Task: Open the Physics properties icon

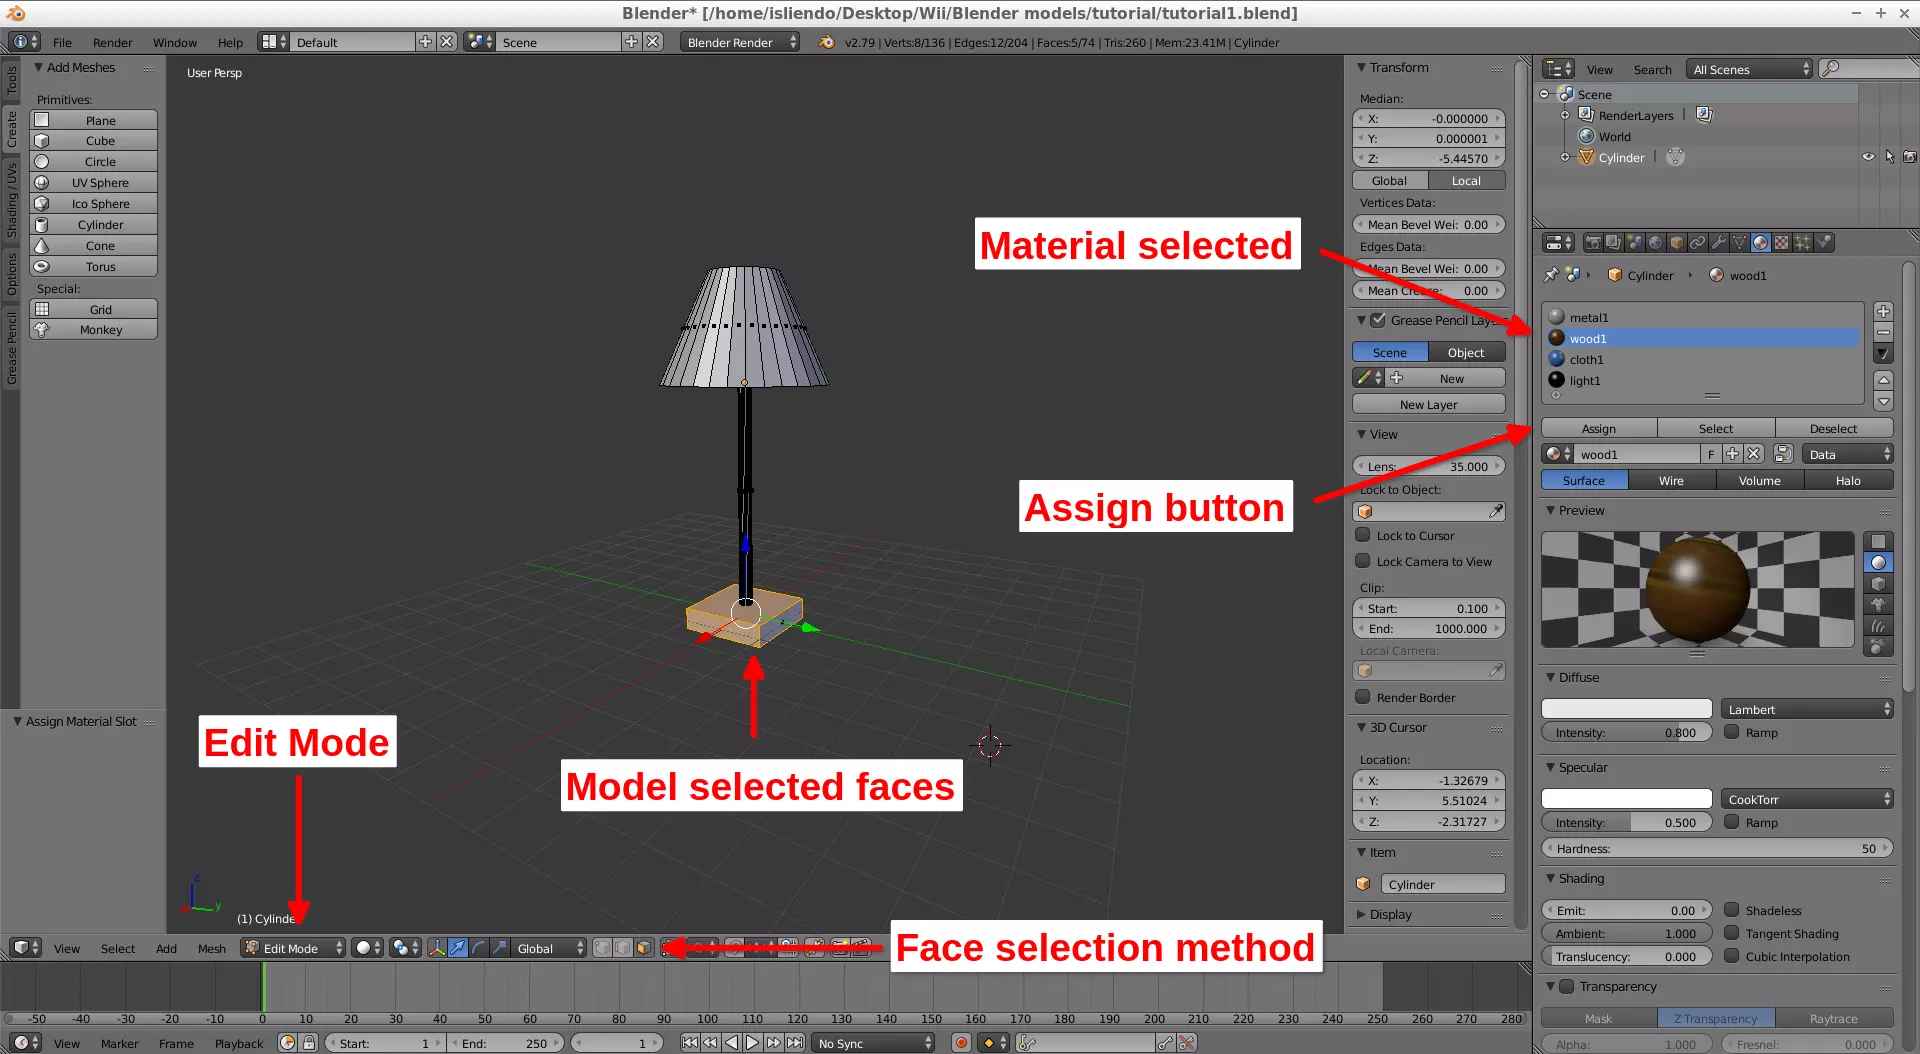Action: pyautogui.click(x=1824, y=243)
